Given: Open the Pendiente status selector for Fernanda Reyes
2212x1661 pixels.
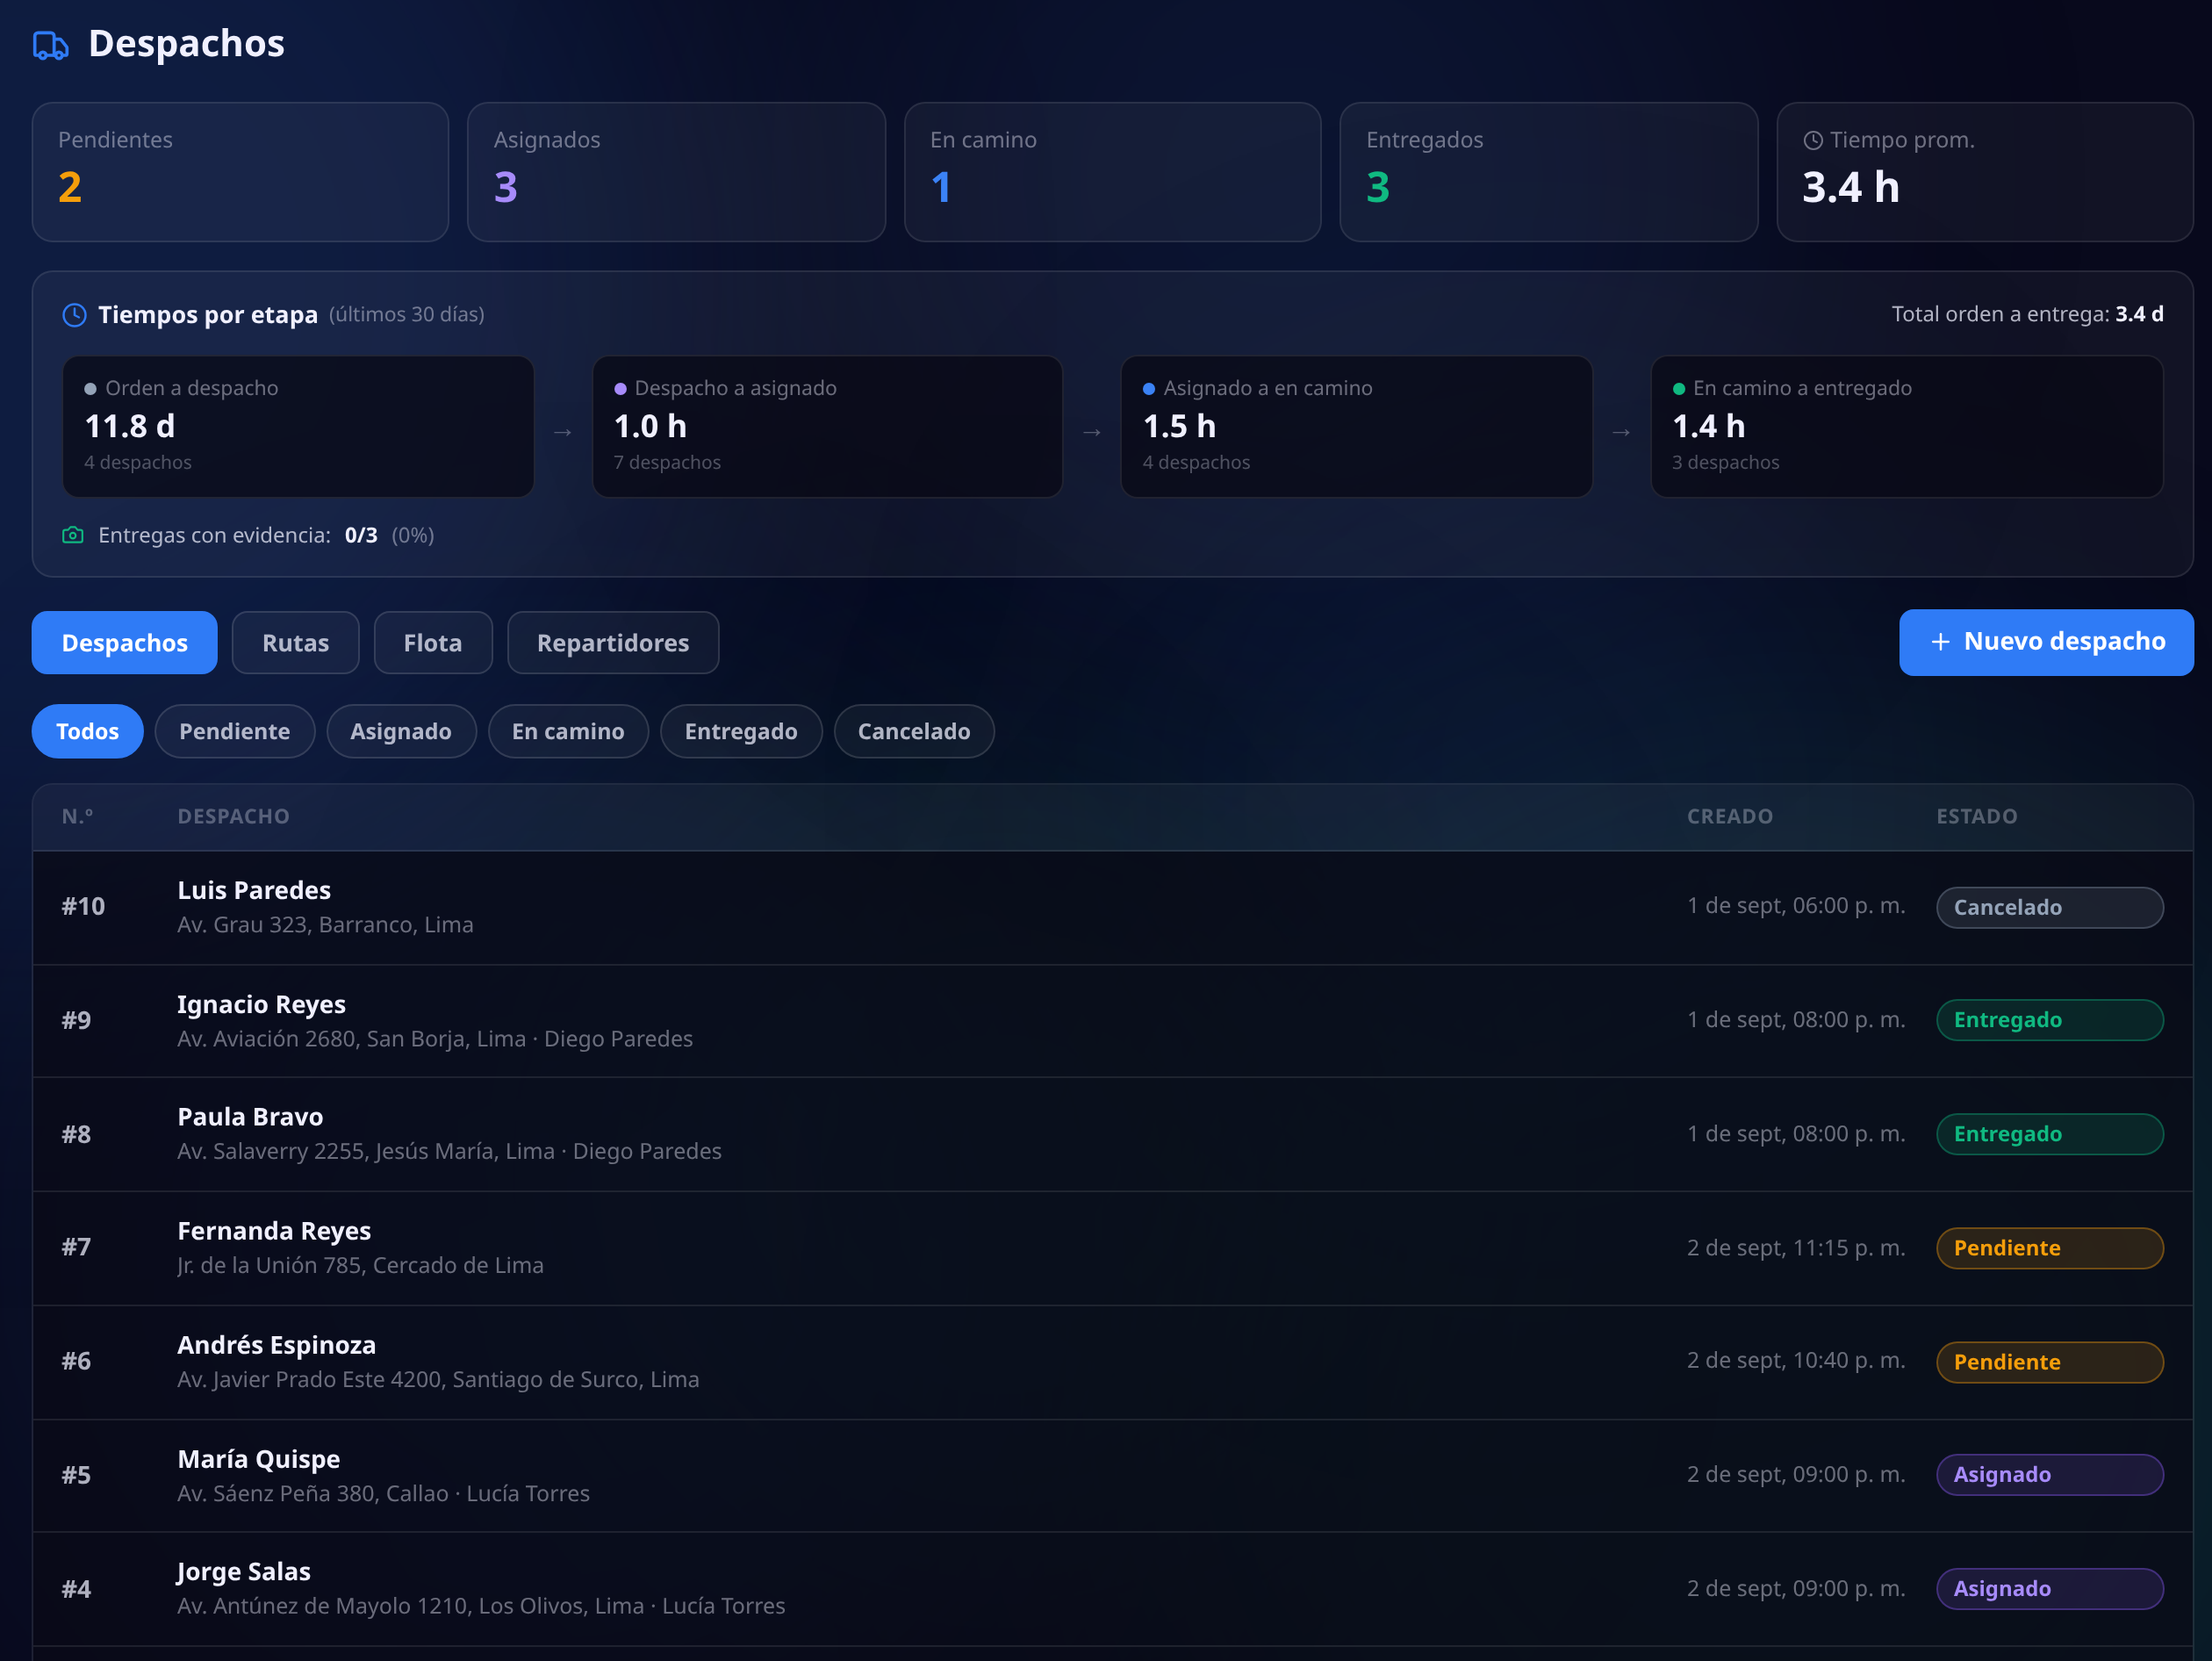Looking at the screenshot, I should [x=2049, y=1248].
